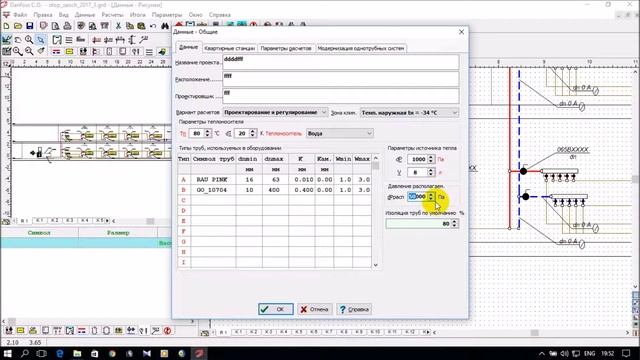
Task: Click the supply temperature 80 stepper
Action: (x=207, y=133)
